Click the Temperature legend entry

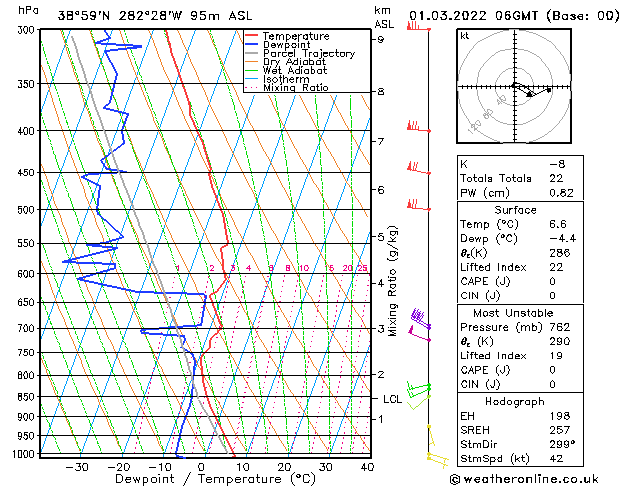coord(287,36)
